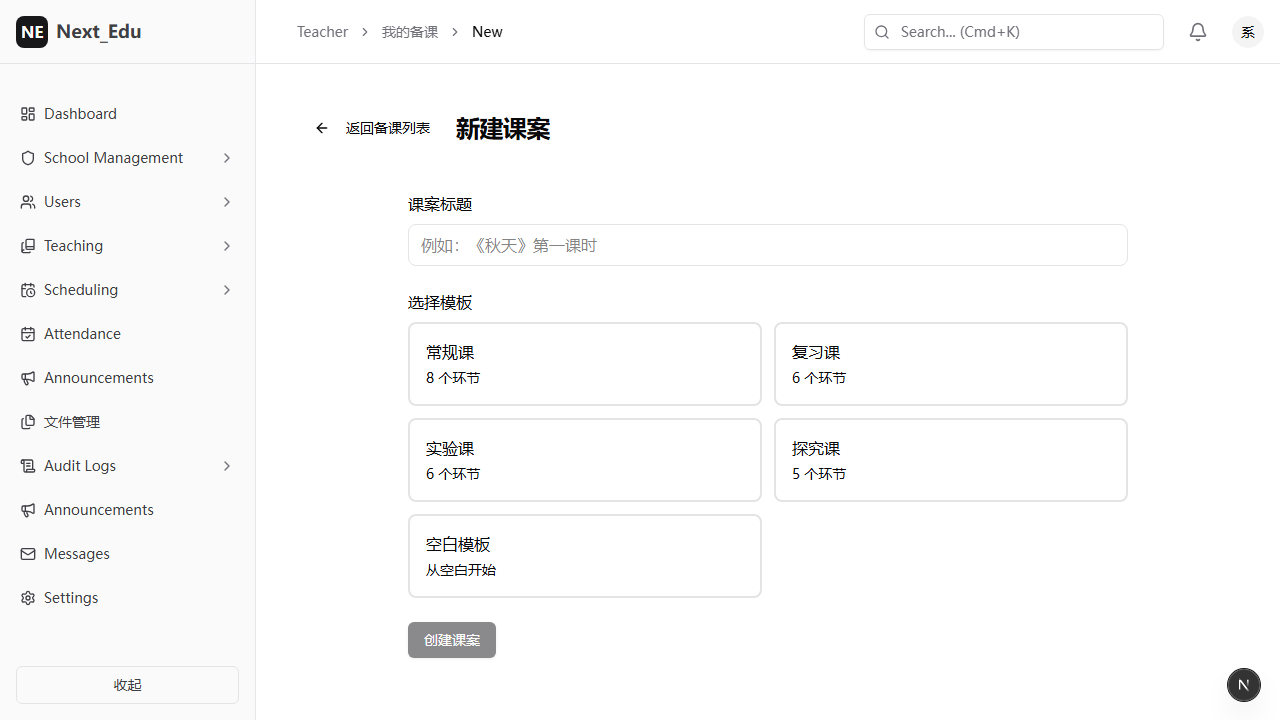Click the back arrow icon
This screenshot has height=720, width=1280.
point(322,128)
